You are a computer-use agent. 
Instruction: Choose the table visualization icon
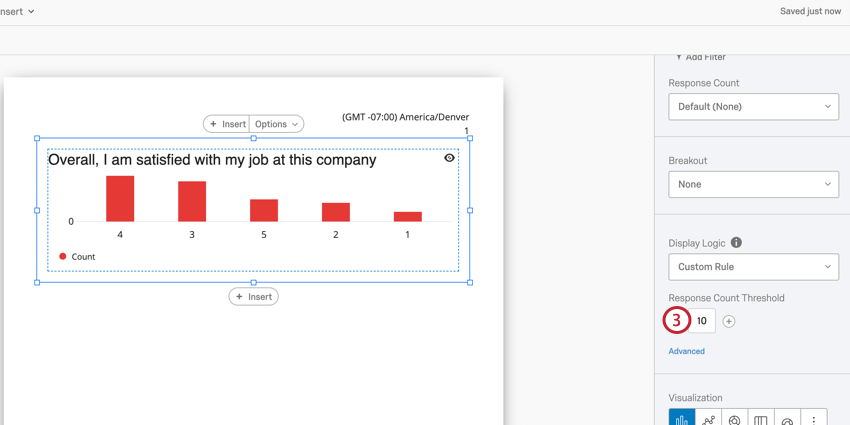[761, 418]
